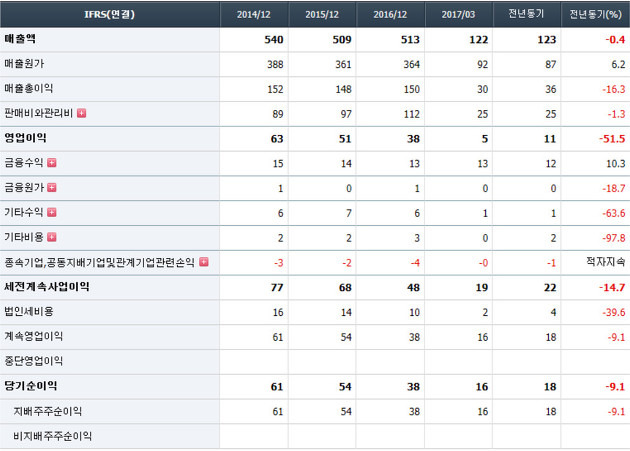Expand the 종속기업,공동지배기업및관계기업관련손익 plus icon
This screenshot has height=451, width=630.
click(204, 262)
